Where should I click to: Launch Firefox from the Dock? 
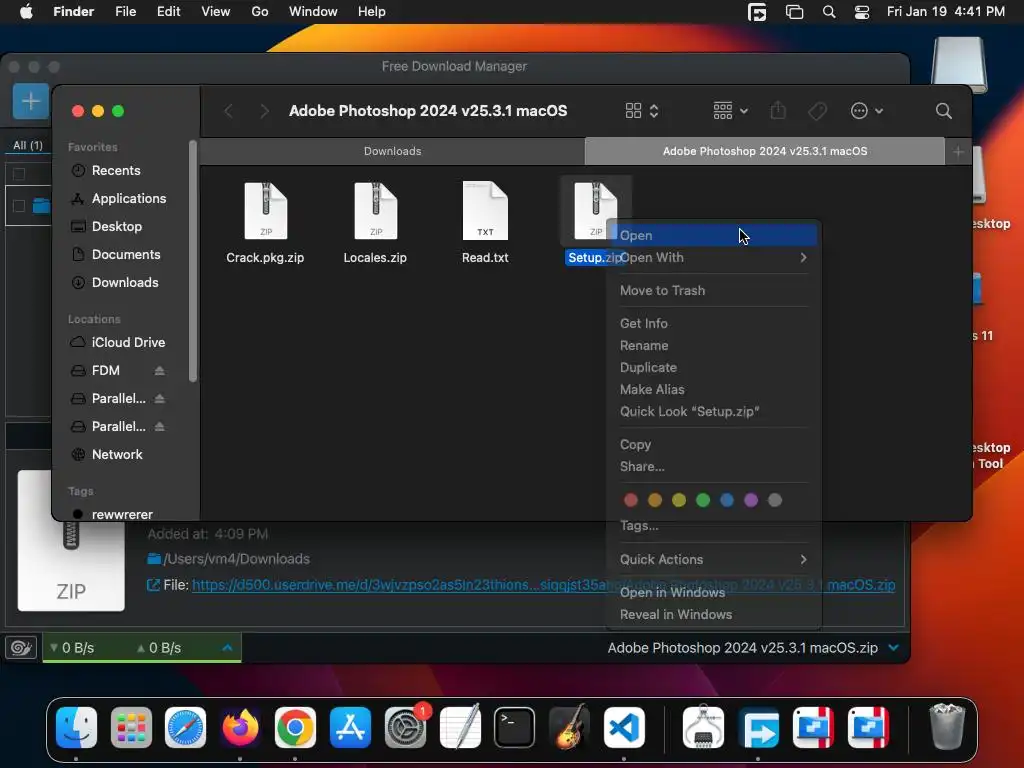[240, 727]
